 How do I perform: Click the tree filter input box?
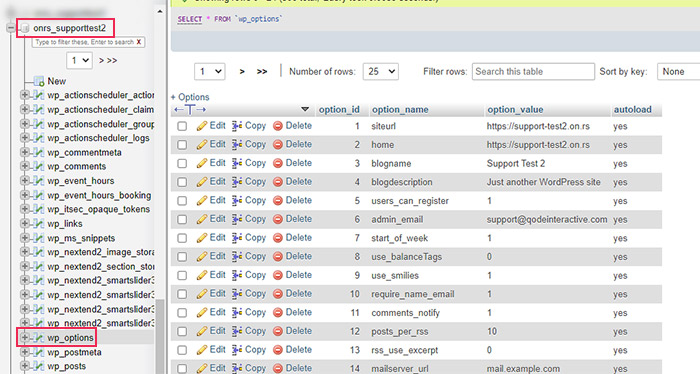(88, 42)
